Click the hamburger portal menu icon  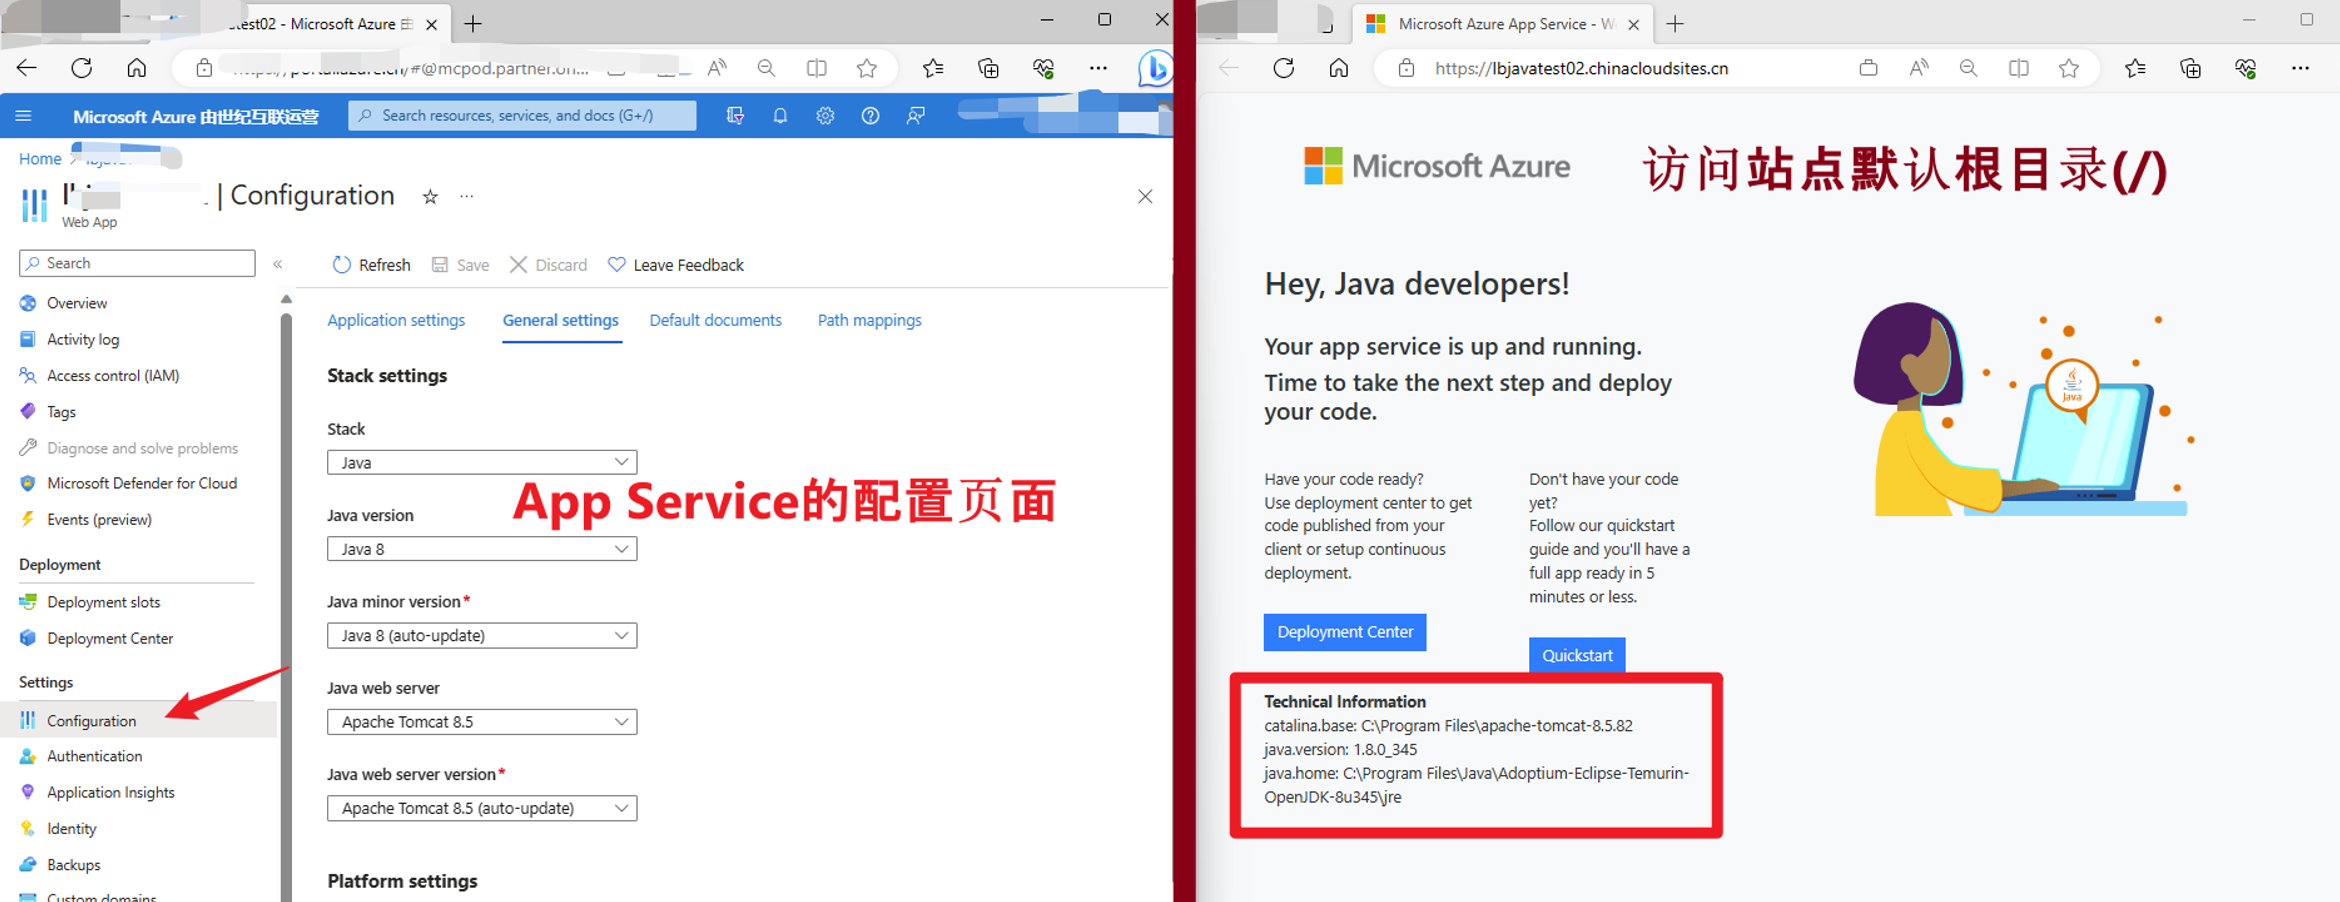tap(24, 116)
